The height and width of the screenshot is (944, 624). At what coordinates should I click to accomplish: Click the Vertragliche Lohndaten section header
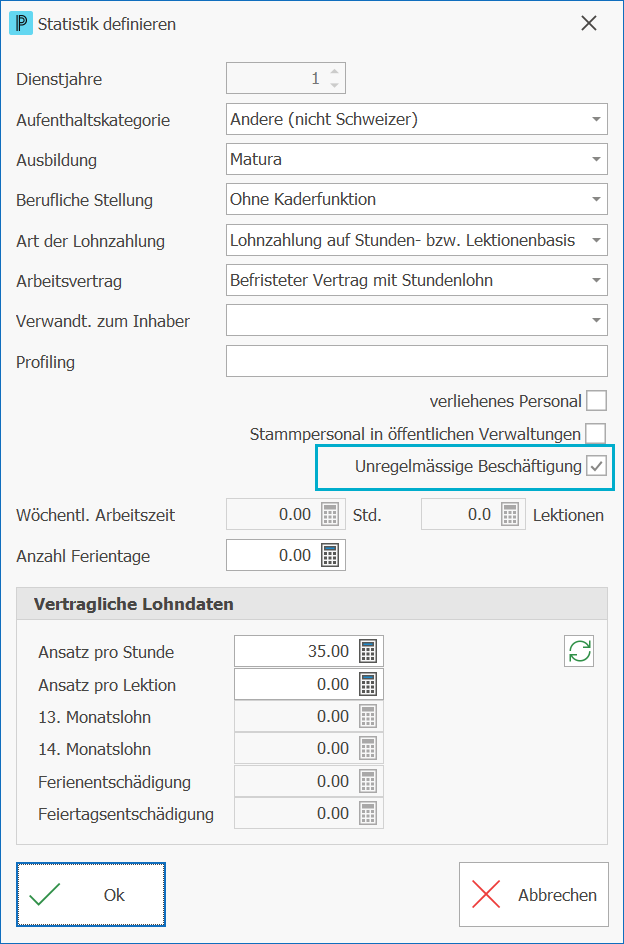coord(312,604)
